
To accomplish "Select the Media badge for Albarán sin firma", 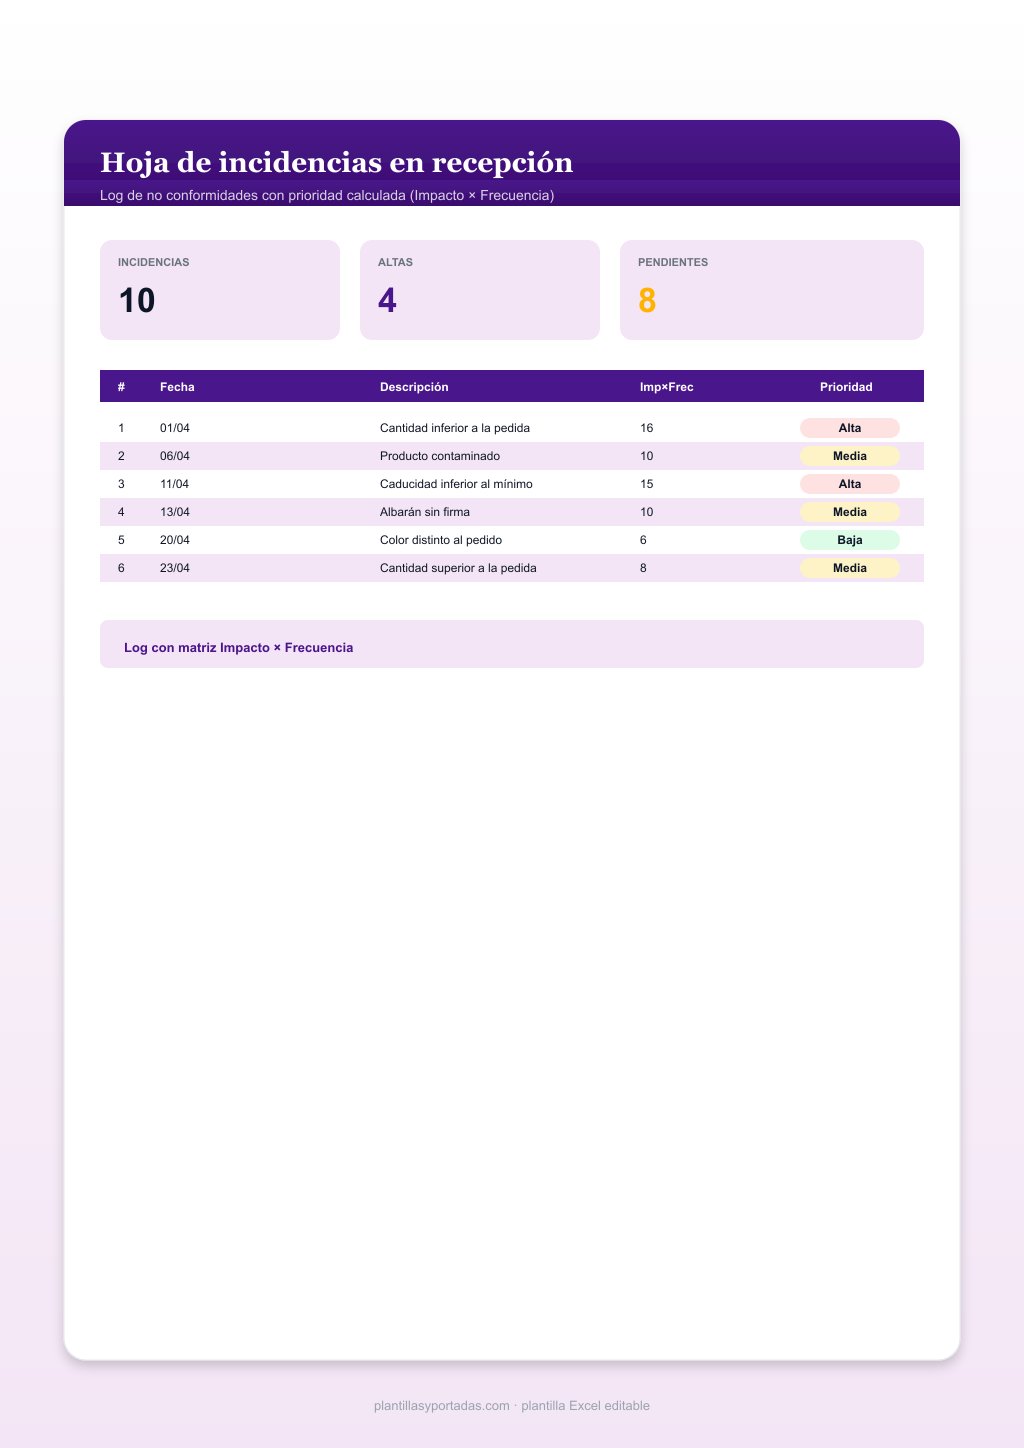I will 850,512.
